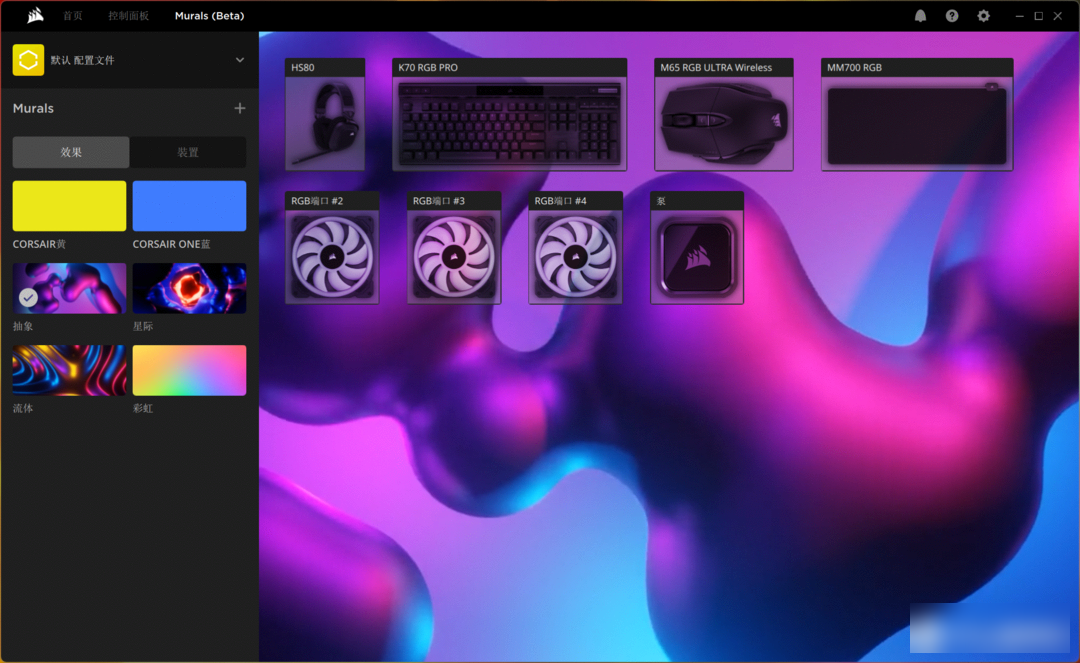Viewport: 1080px width, 663px height.
Task: Click the Corsair sails logo
Action: 35,15
